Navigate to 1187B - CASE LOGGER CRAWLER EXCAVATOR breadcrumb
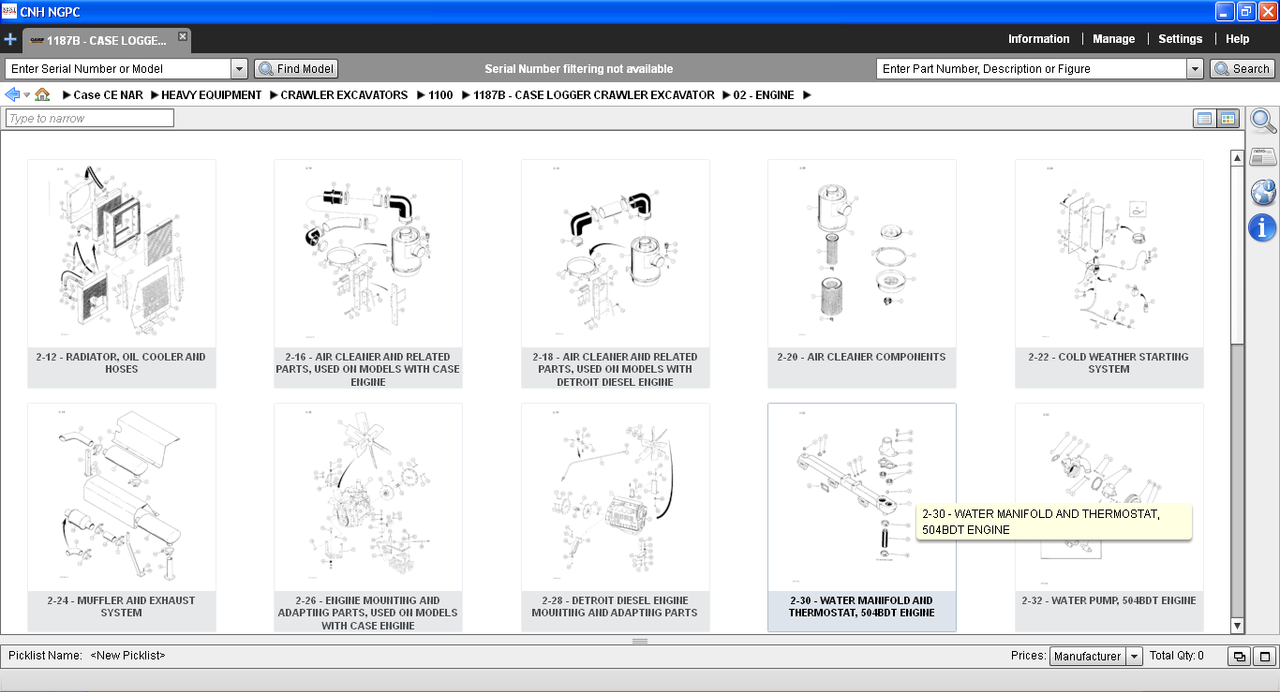This screenshot has height=692, width=1280. tap(594, 95)
